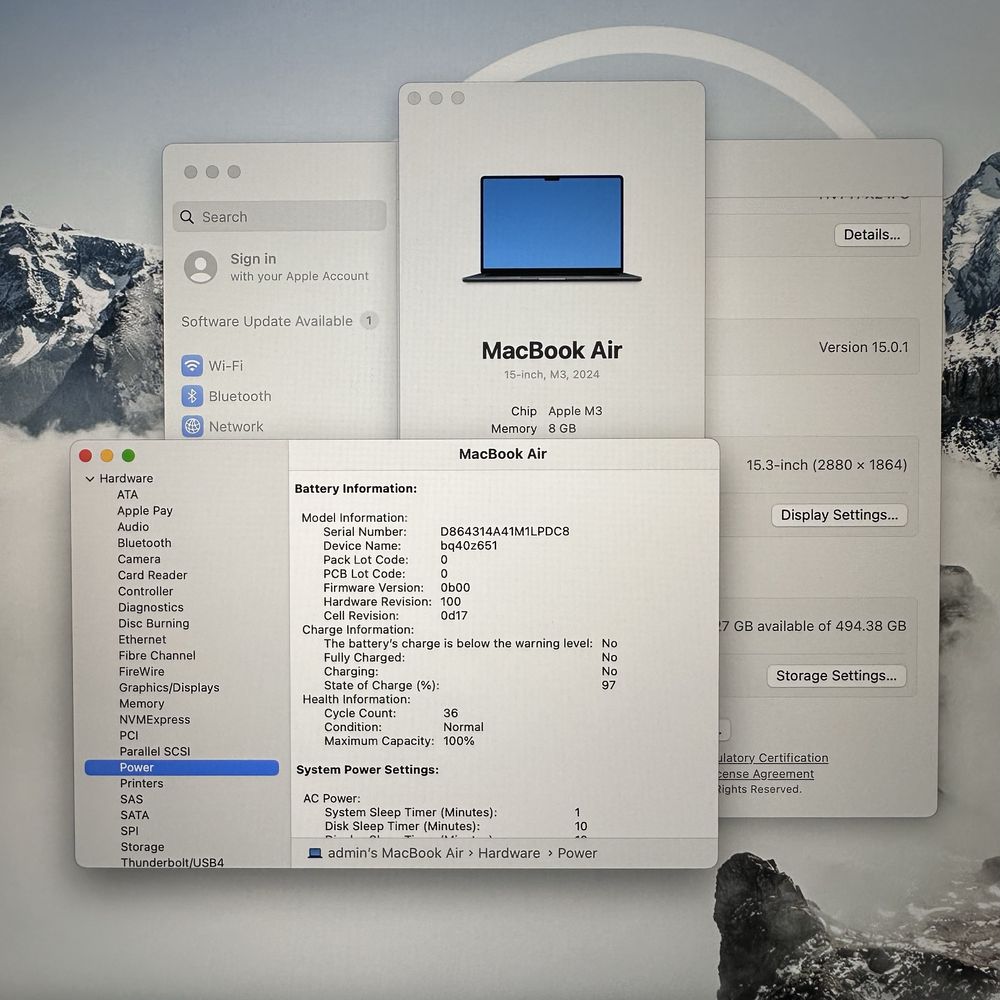
Task: Select Ethernet in Hardware list
Action: (142, 639)
